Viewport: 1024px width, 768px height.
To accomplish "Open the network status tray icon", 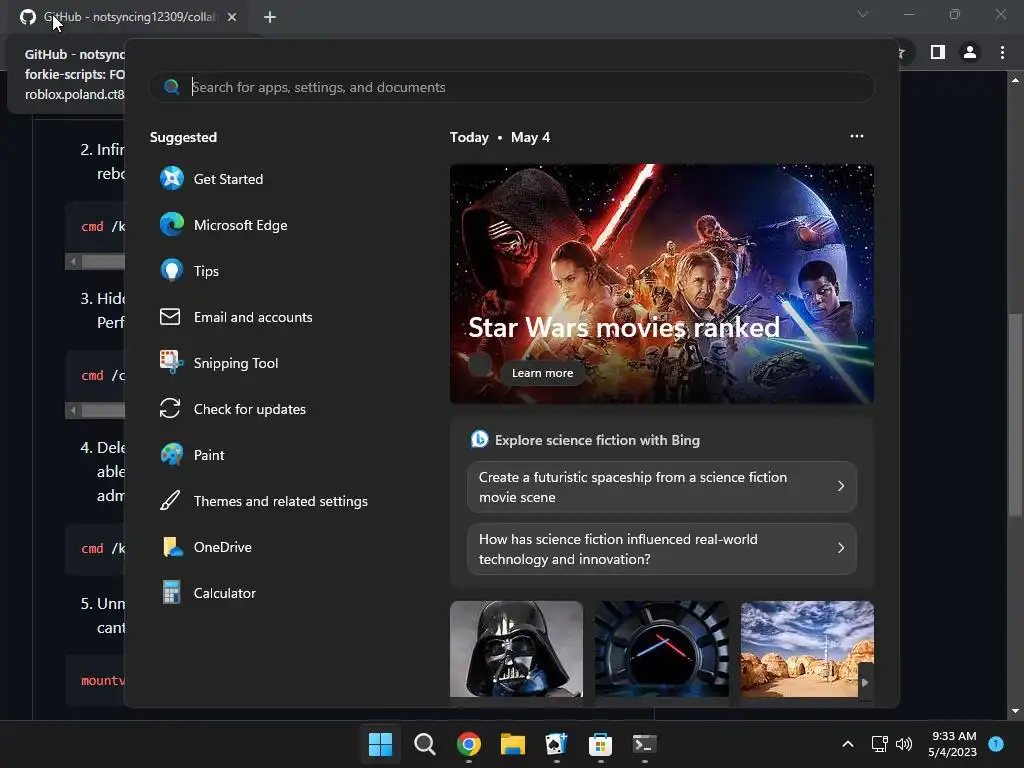I will click(x=879, y=744).
